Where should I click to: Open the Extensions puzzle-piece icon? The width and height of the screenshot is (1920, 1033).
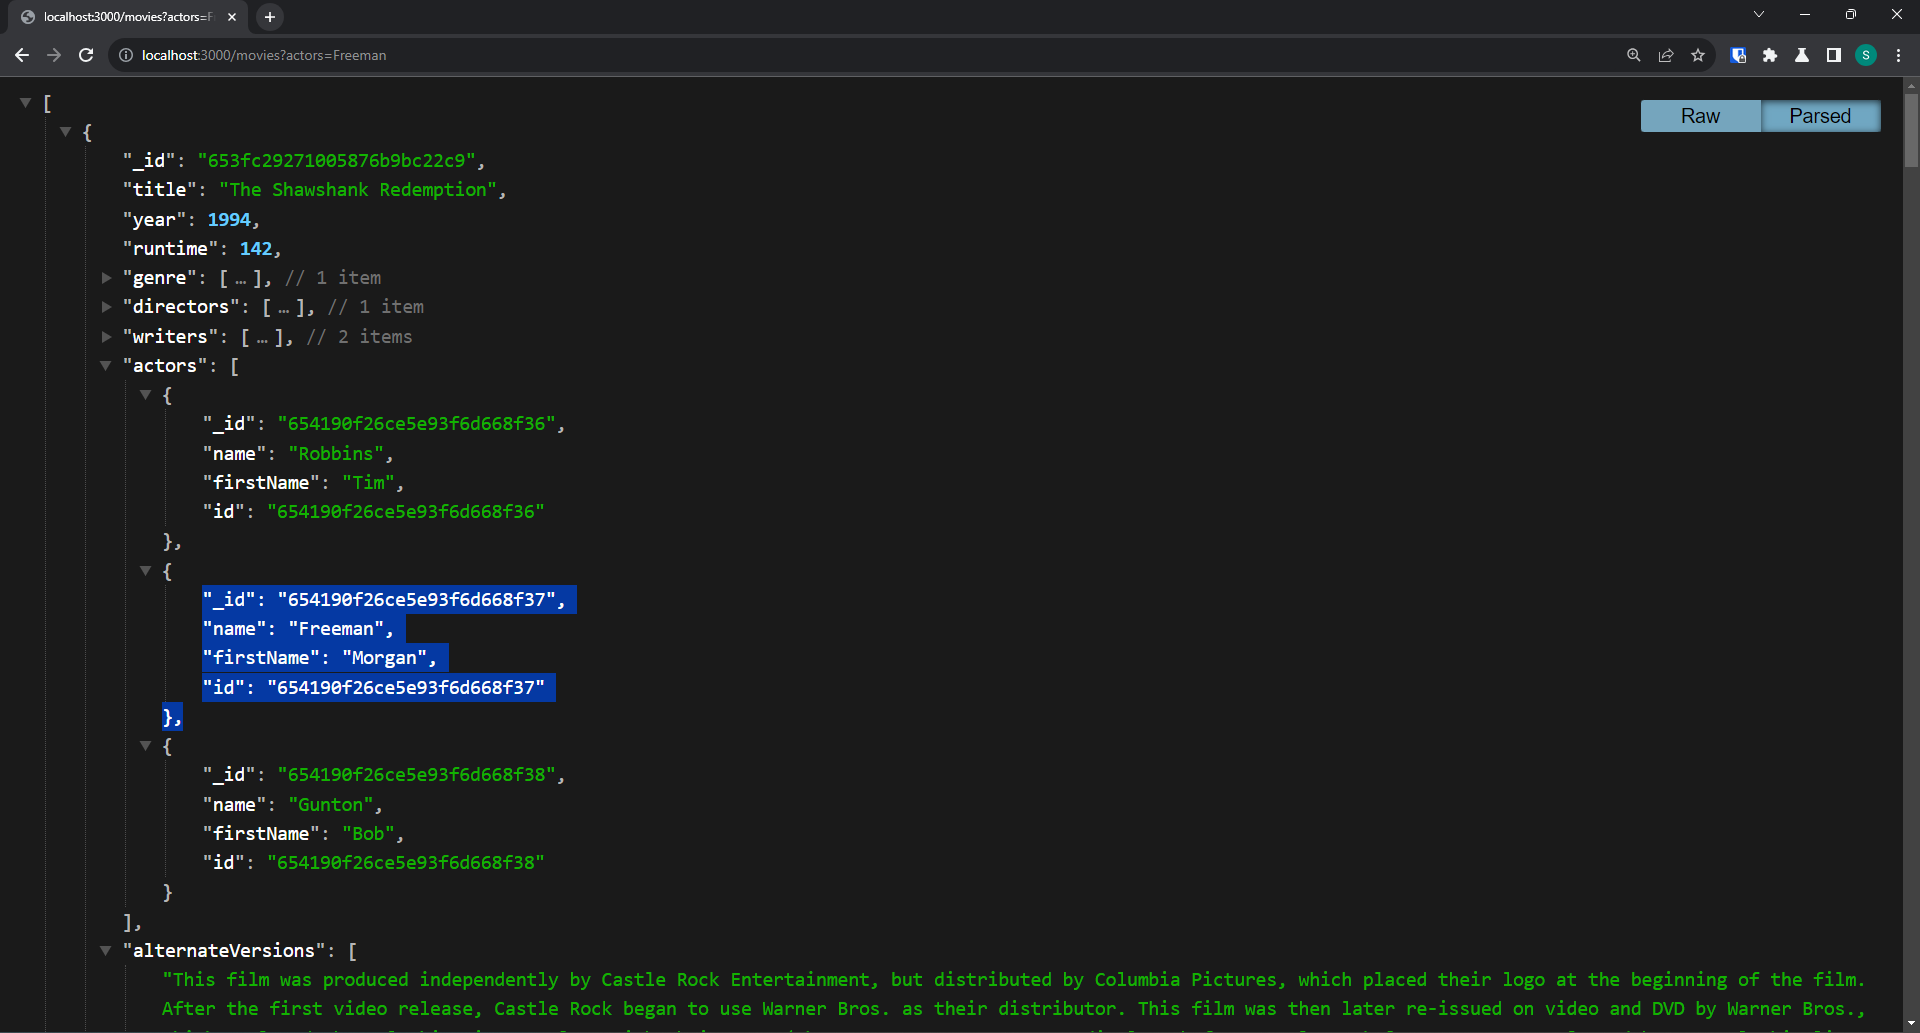point(1770,55)
